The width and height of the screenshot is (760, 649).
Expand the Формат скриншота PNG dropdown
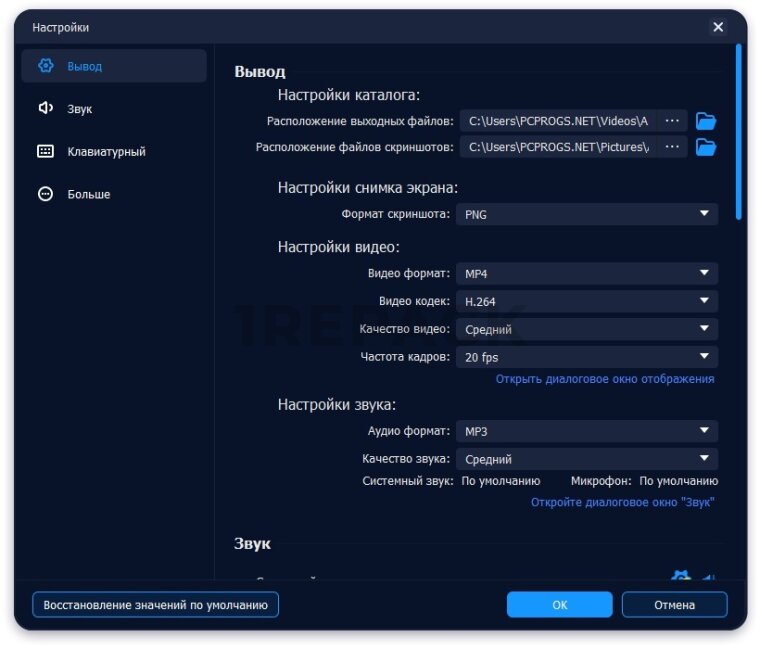(x=587, y=214)
